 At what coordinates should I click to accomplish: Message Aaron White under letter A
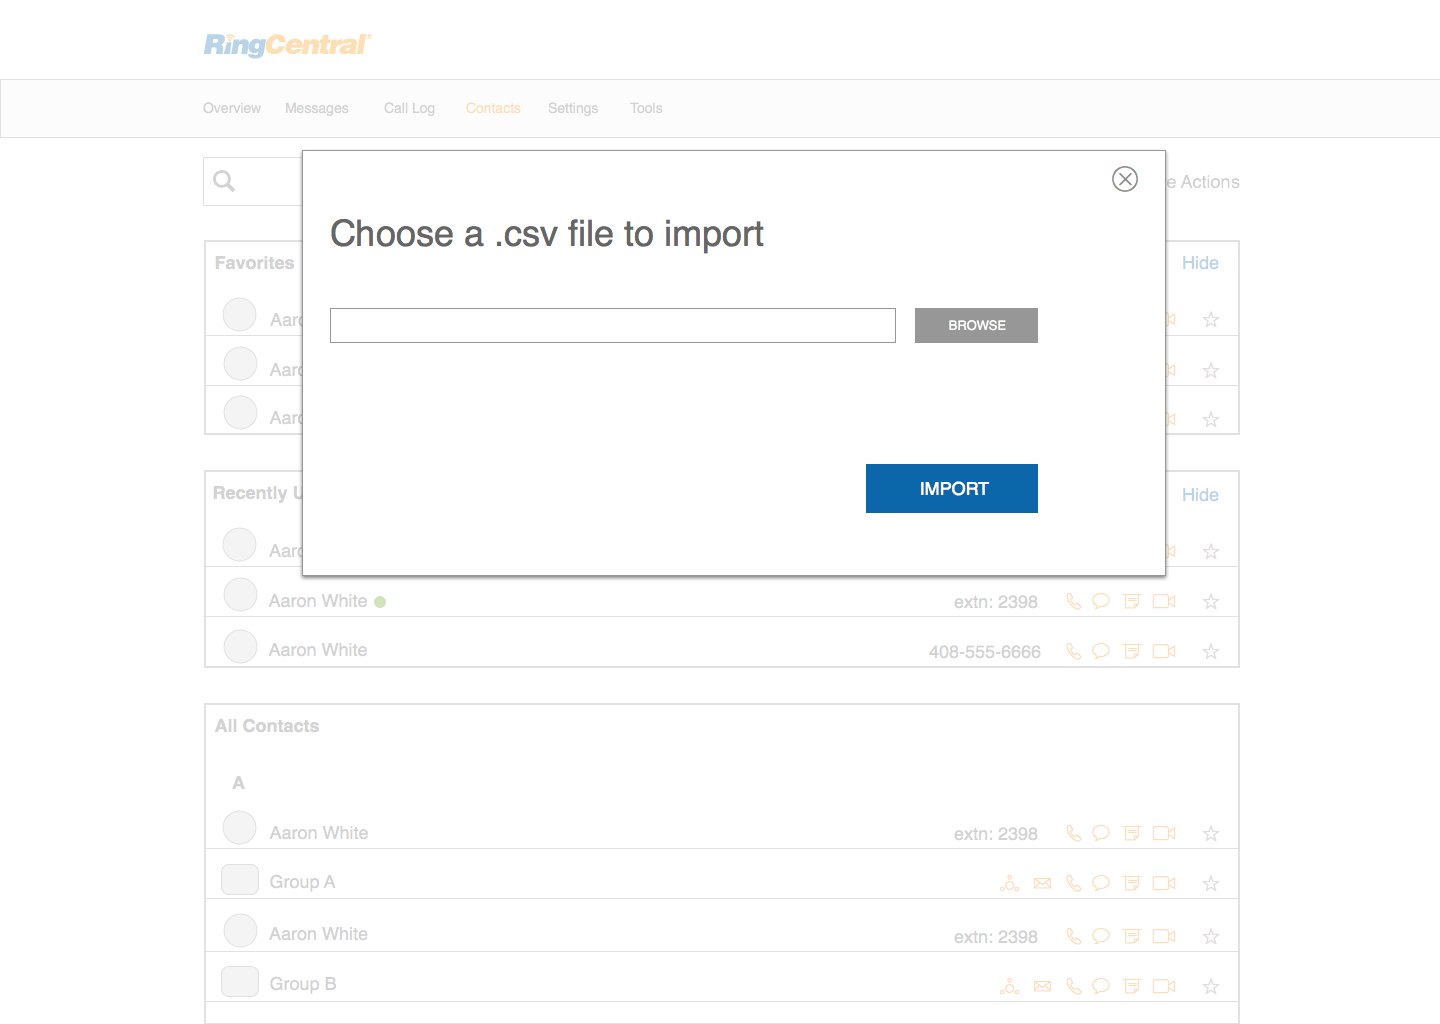(x=1101, y=833)
